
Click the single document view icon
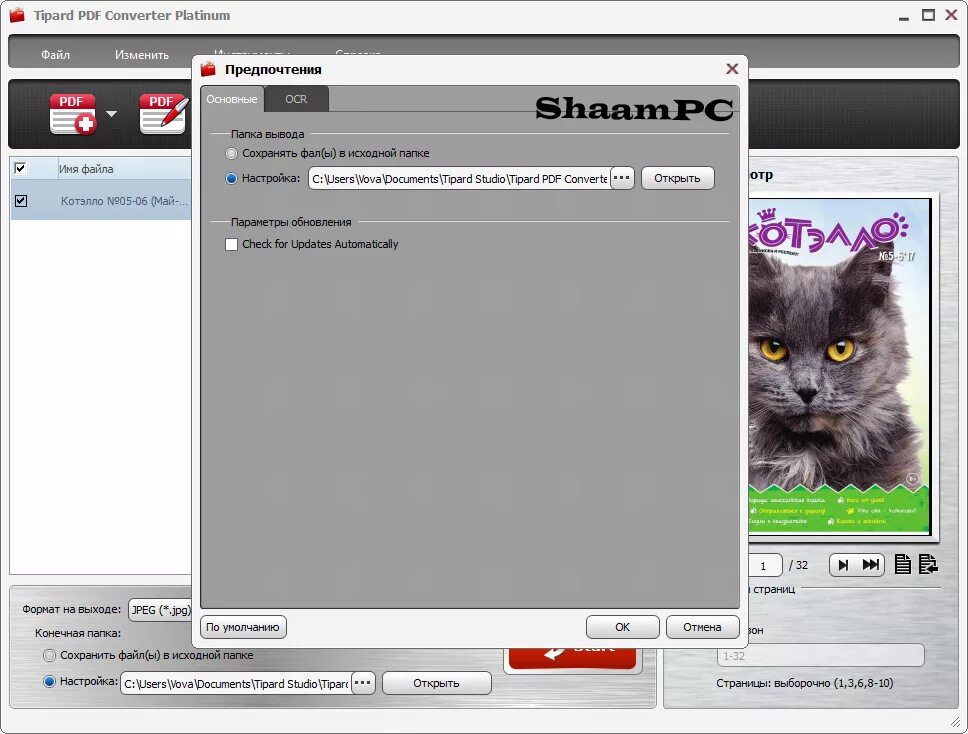[x=903, y=564]
